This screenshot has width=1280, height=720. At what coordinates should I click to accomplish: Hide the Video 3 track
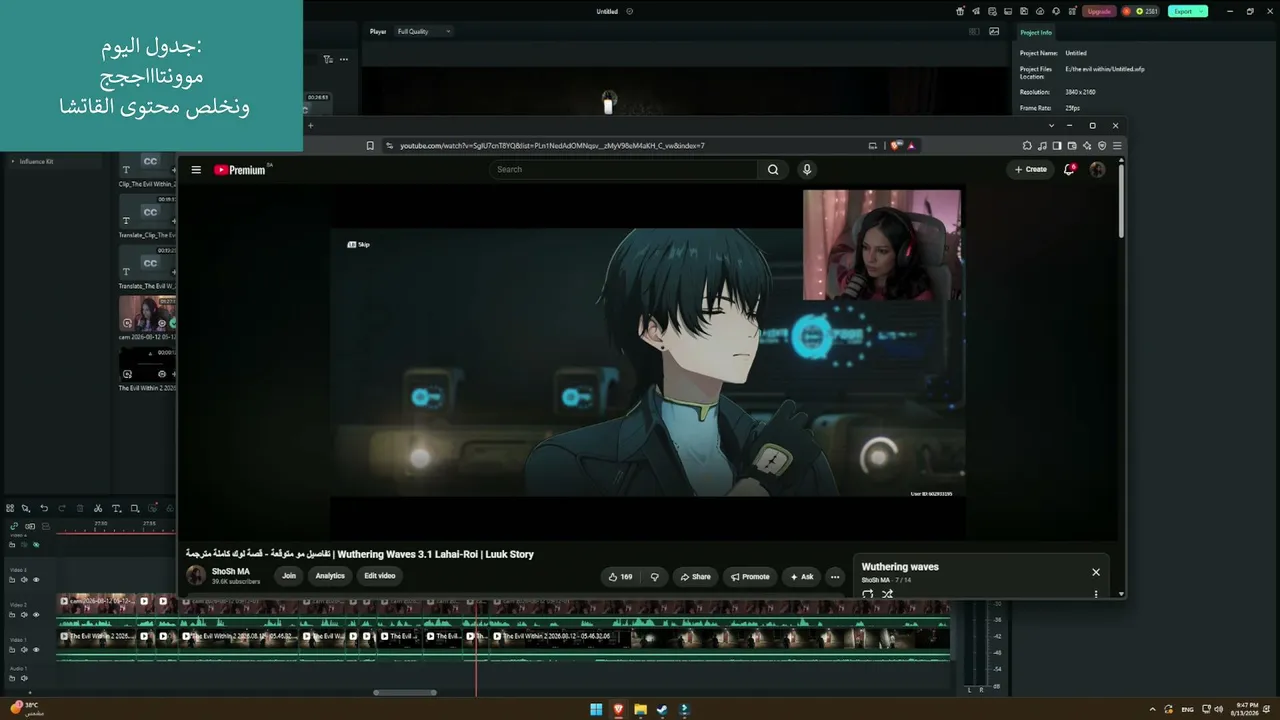click(x=36, y=580)
